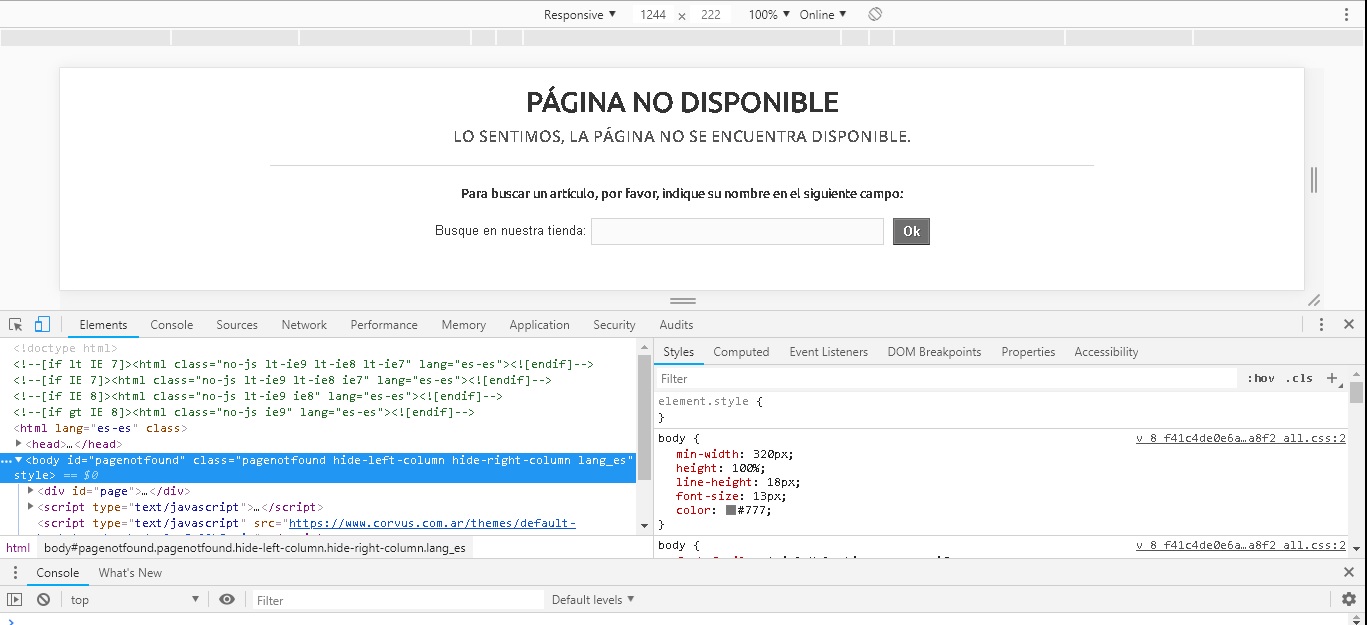The height and width of the screenshot is (625, 1367).
Task: Expand the head element node
Action: coord(19,444)
